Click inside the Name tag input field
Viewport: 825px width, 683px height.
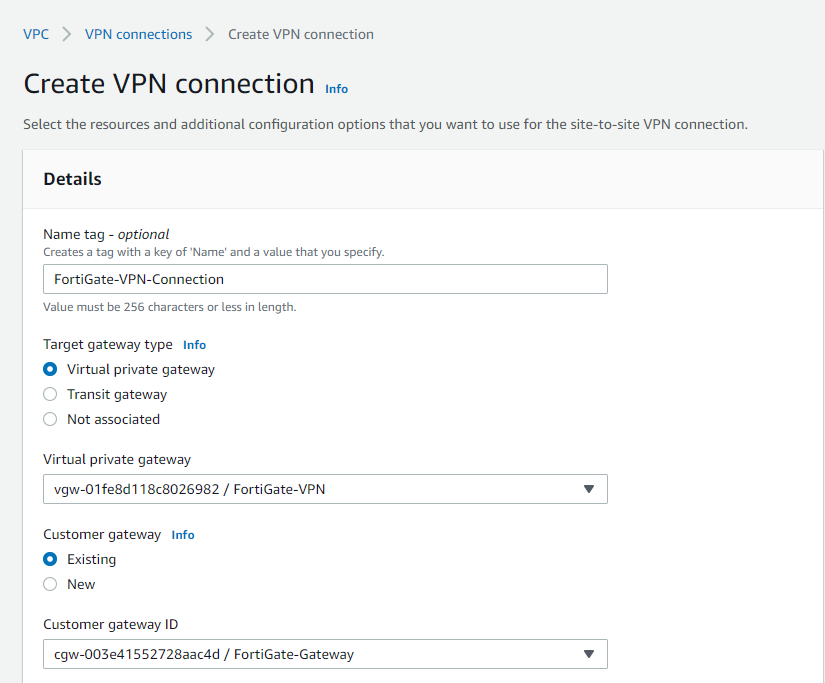[x=325, y=279]
